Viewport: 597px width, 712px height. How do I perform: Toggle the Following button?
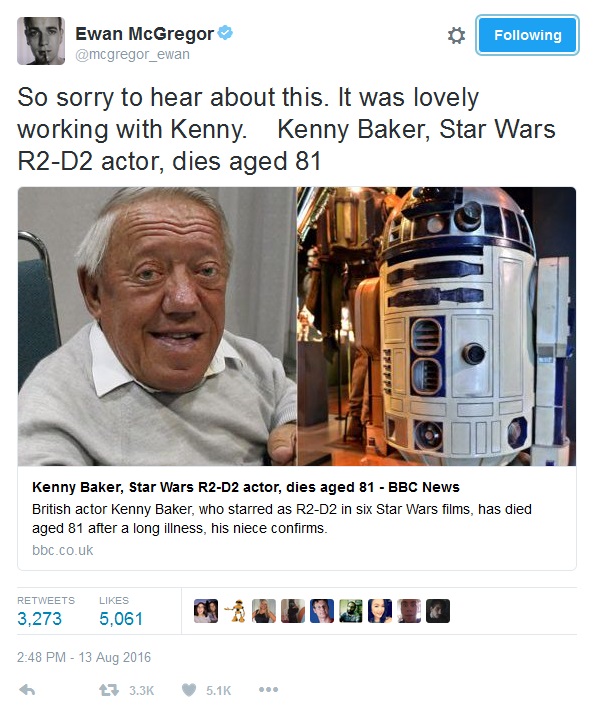point(527,35)
